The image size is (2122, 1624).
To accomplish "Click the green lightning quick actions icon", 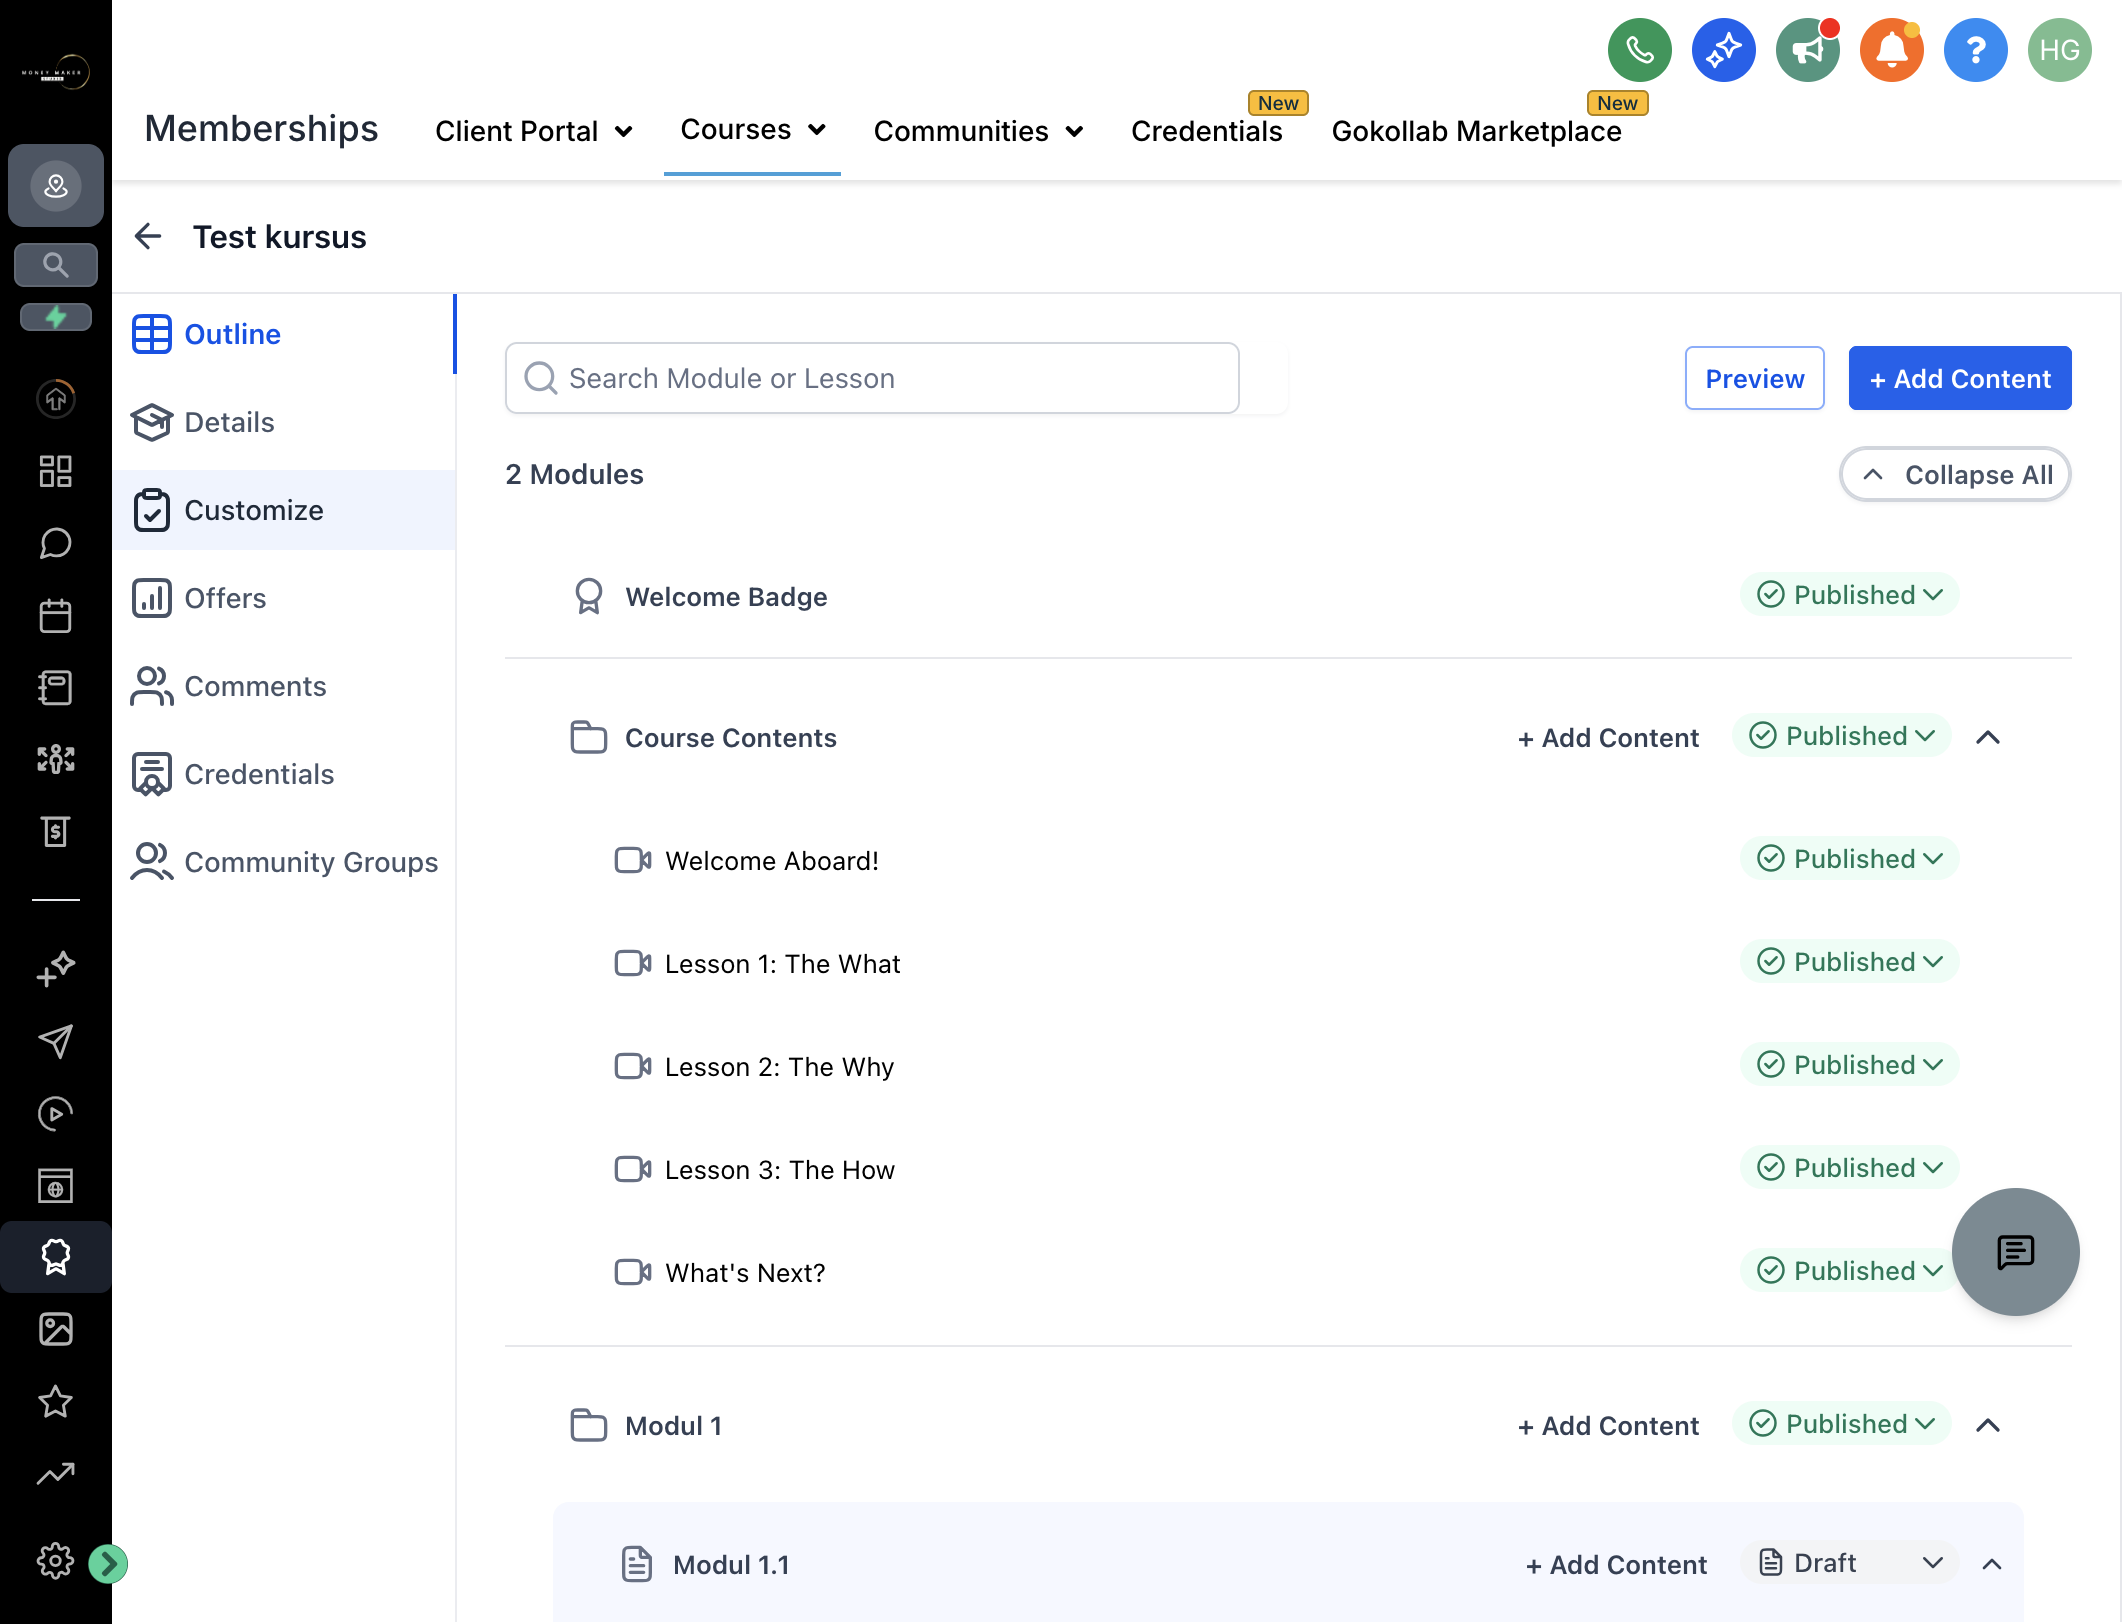I will 56,317.
